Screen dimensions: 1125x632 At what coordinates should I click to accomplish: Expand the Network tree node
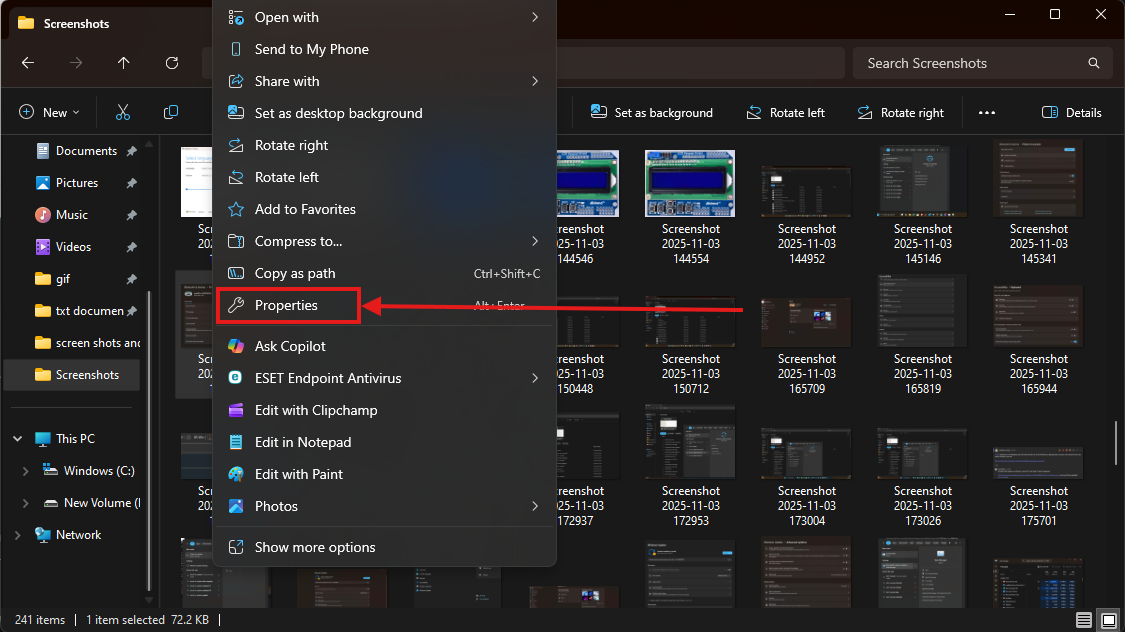(x=18, y=535)
